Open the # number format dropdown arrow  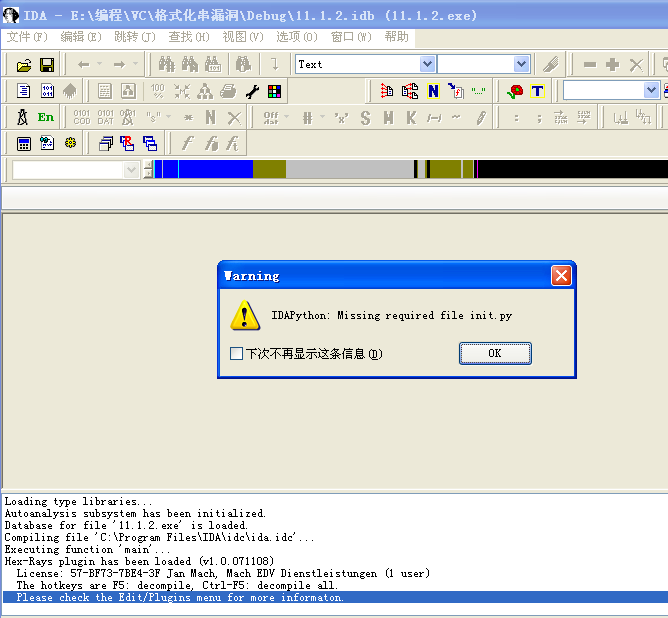tap(322, 117)
